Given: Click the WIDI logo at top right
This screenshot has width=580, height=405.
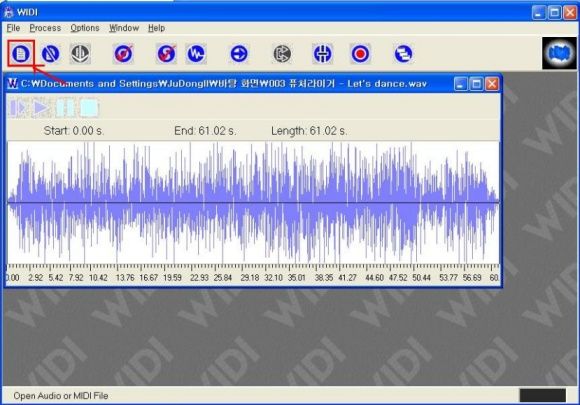Looking at the screenshot, I should click(559, 53).
